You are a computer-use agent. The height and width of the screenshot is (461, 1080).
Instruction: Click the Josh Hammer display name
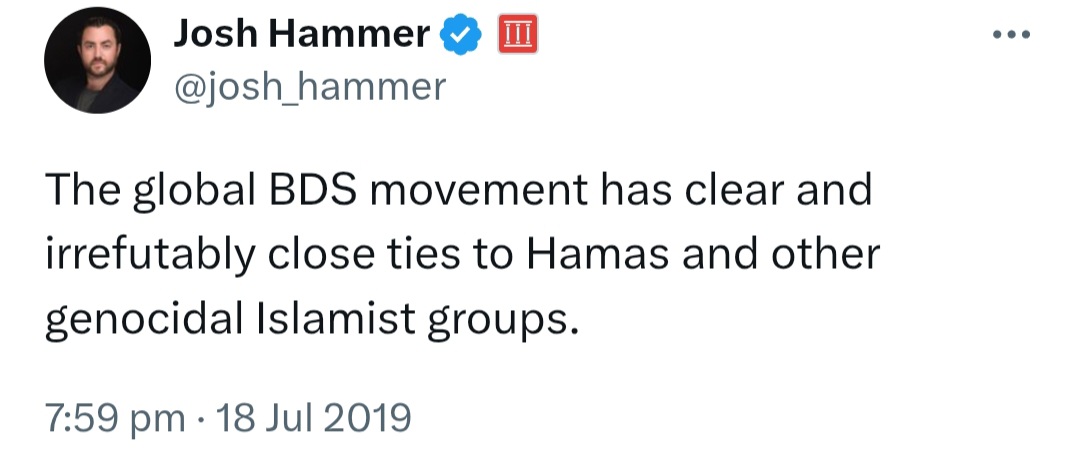coord(301,34)
